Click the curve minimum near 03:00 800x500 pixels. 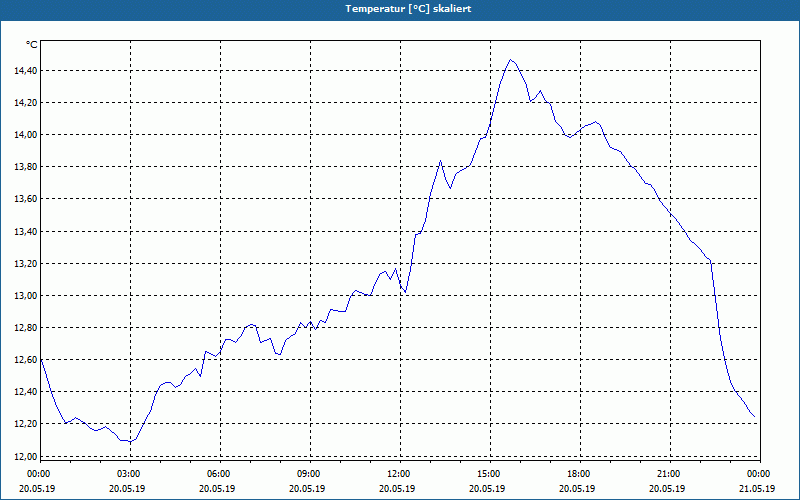[x=130, y=441]
